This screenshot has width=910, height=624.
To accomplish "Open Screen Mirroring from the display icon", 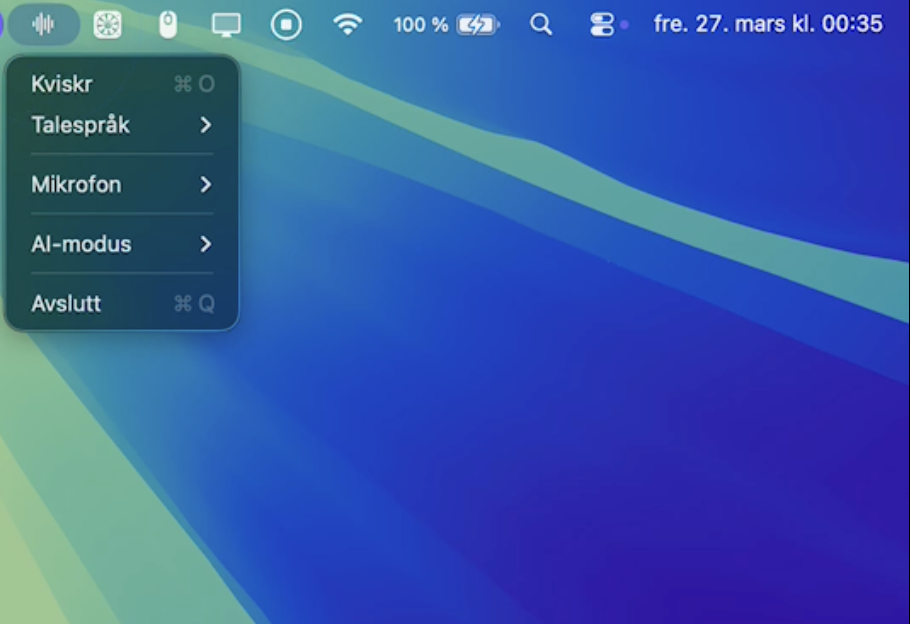I will pos(228,23).
